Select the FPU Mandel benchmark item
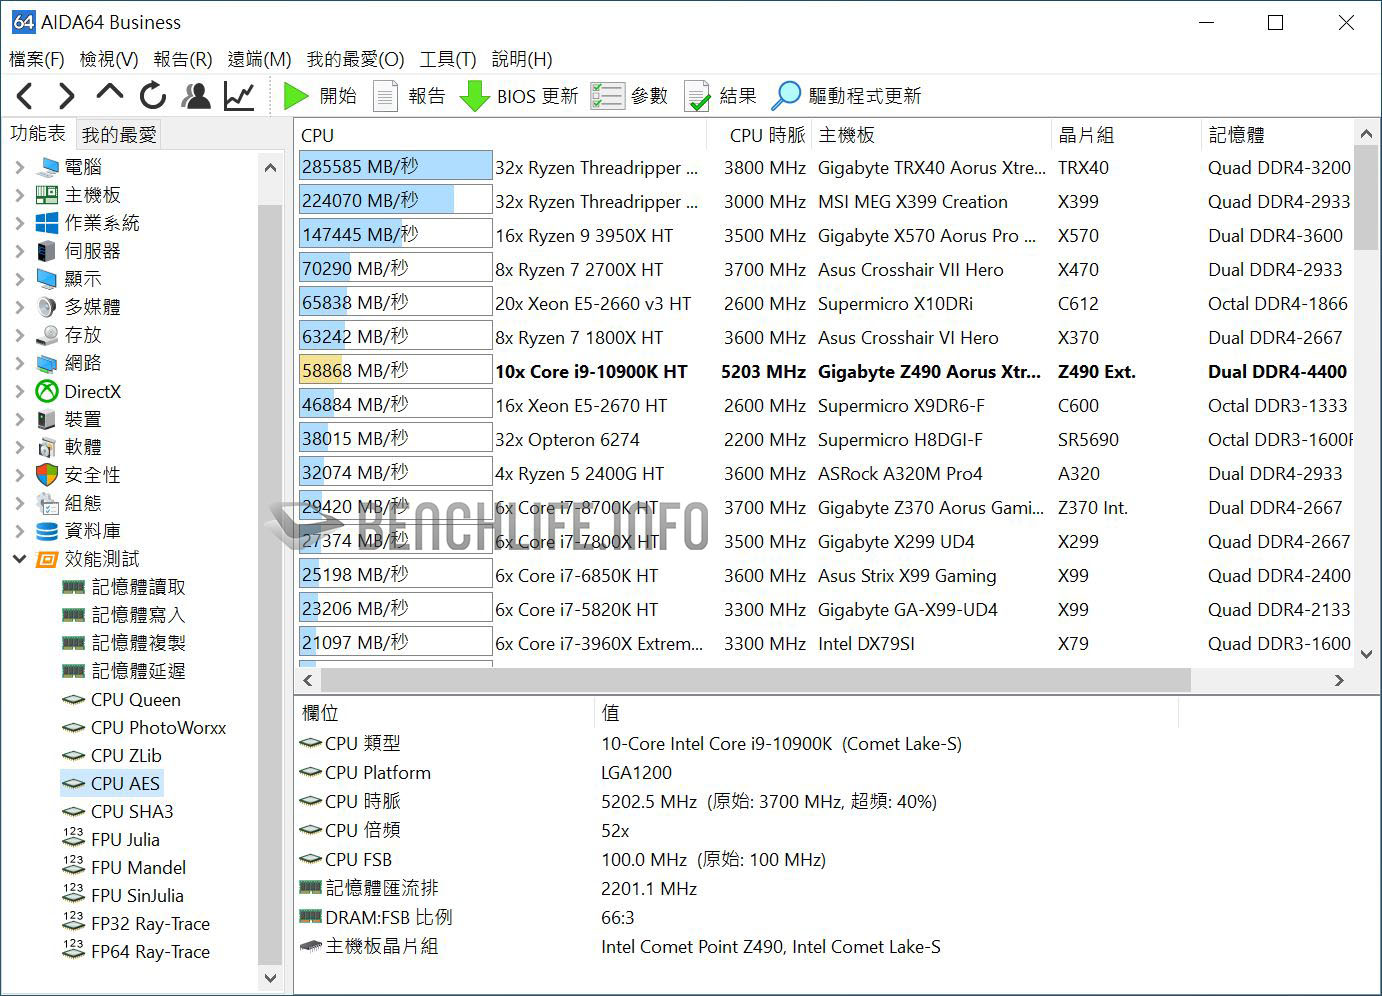Screen dimensions: 1382x996 (138, 868)
